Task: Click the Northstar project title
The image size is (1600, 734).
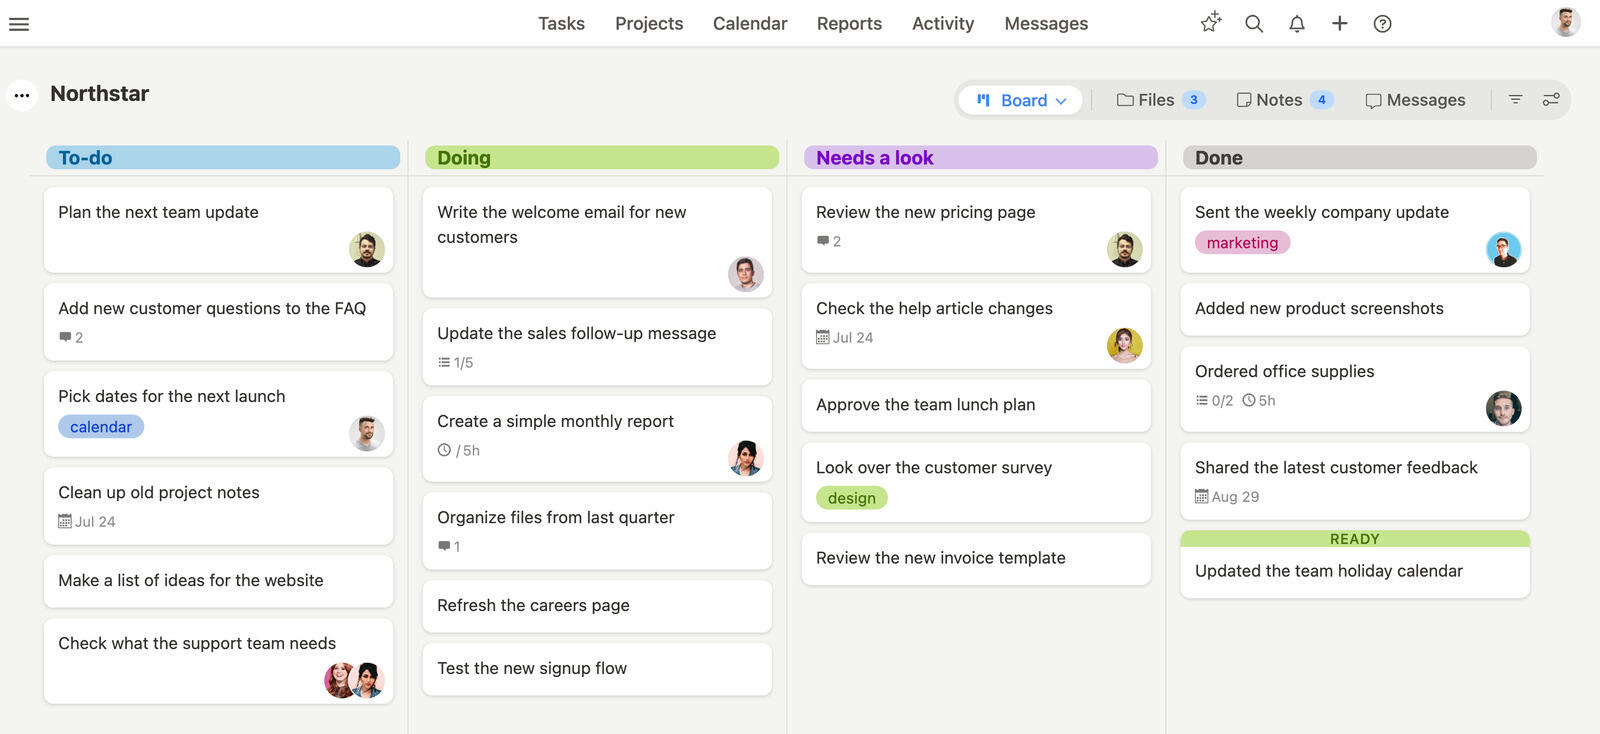Action: click(x=100, y=94)
